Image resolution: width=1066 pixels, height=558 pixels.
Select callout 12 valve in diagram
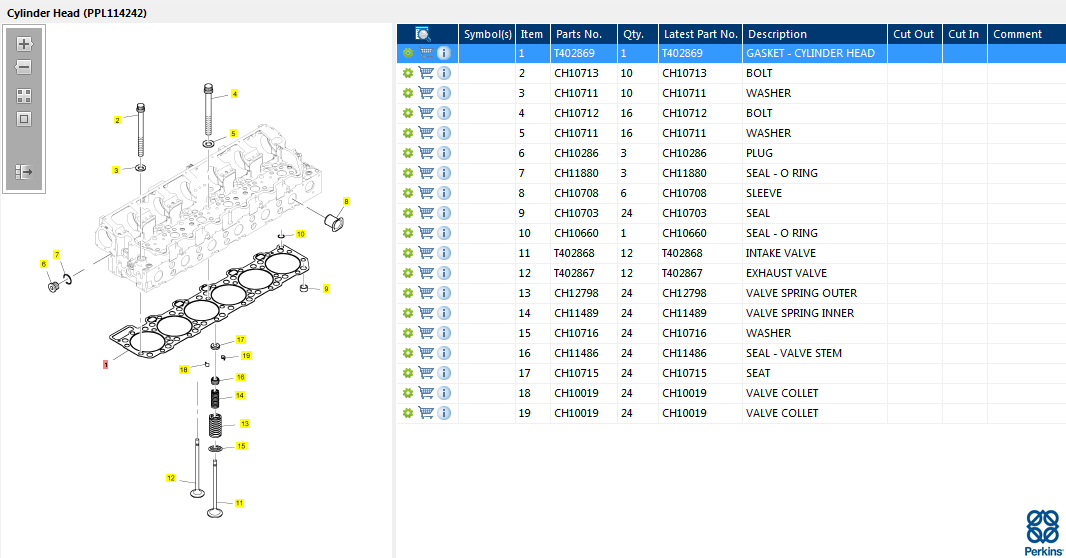pos(171,478)
